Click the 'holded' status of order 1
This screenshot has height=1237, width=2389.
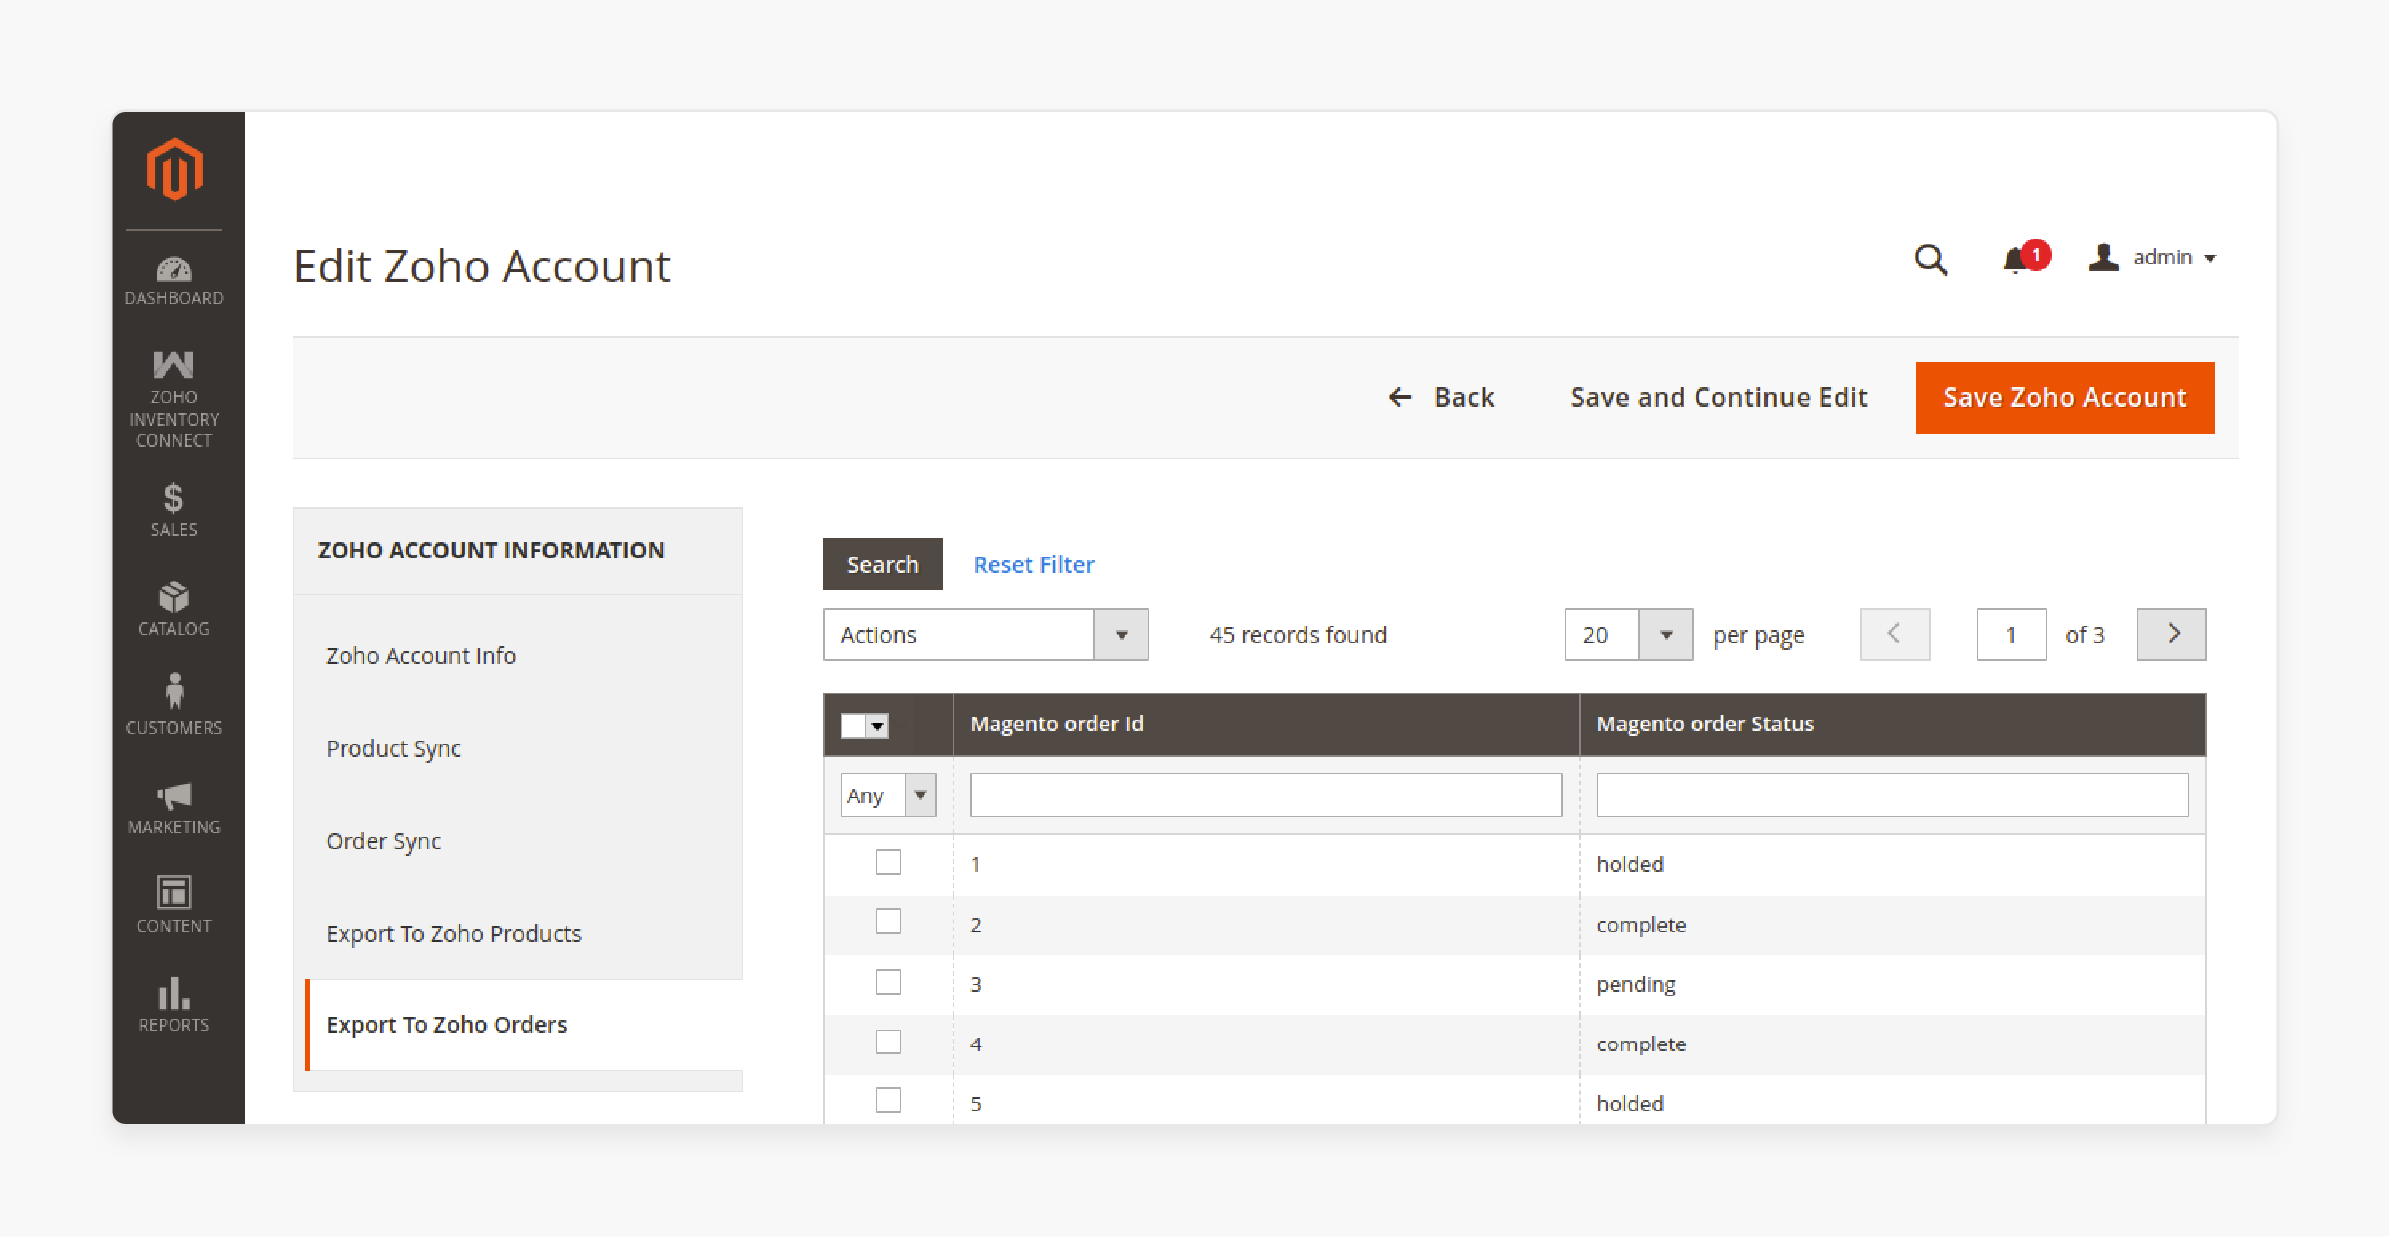pos(1630,864)
